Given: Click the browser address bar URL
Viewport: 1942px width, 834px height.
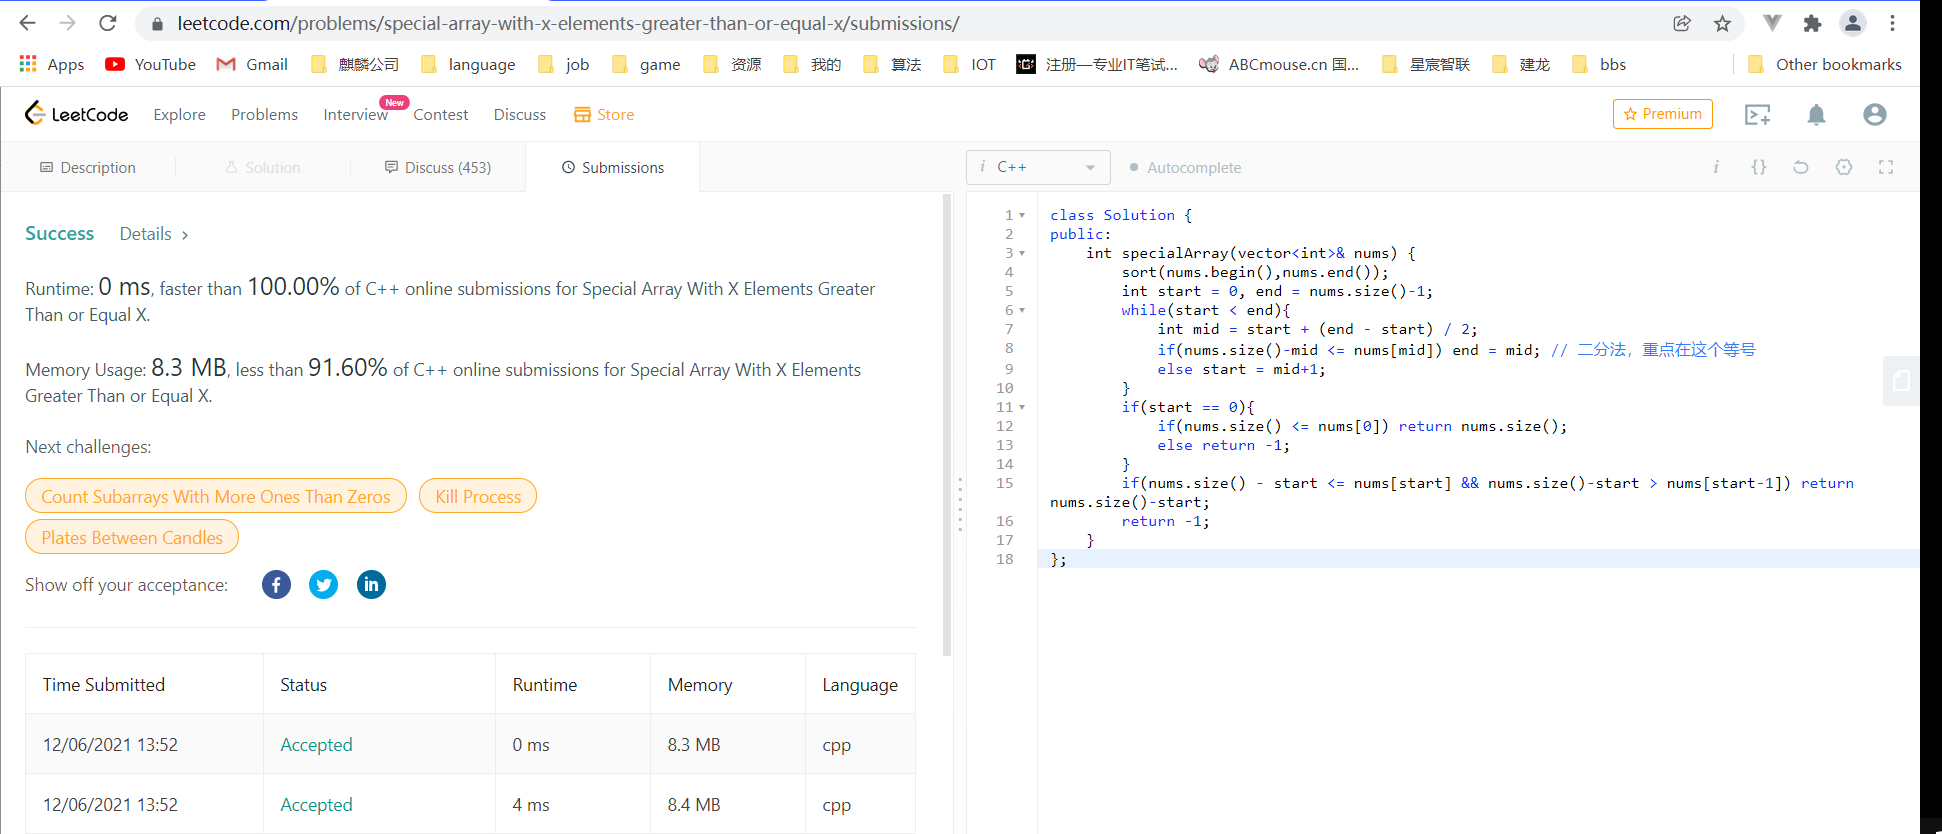Looking at the screenshot, I should (568, 23).
